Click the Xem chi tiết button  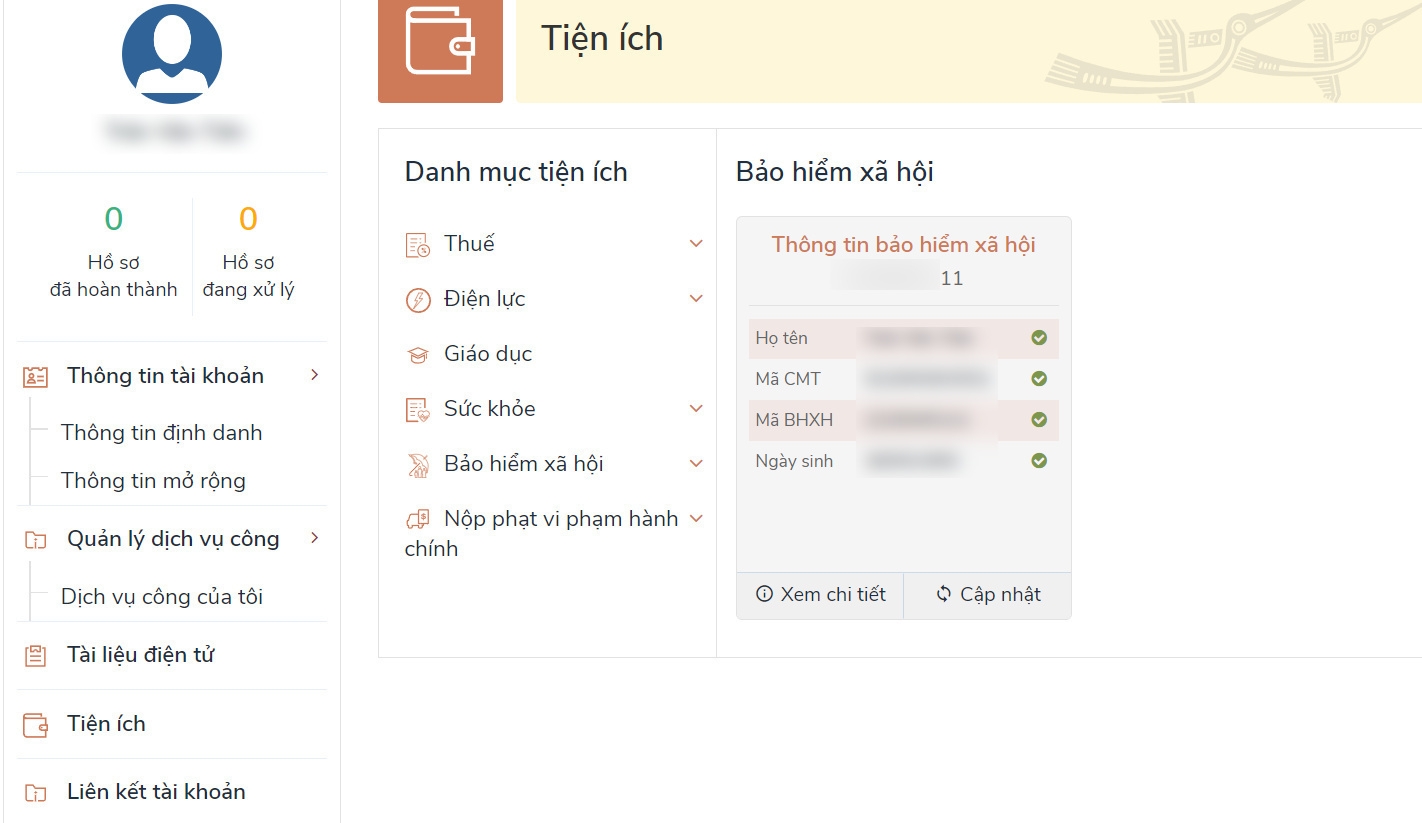820,595
